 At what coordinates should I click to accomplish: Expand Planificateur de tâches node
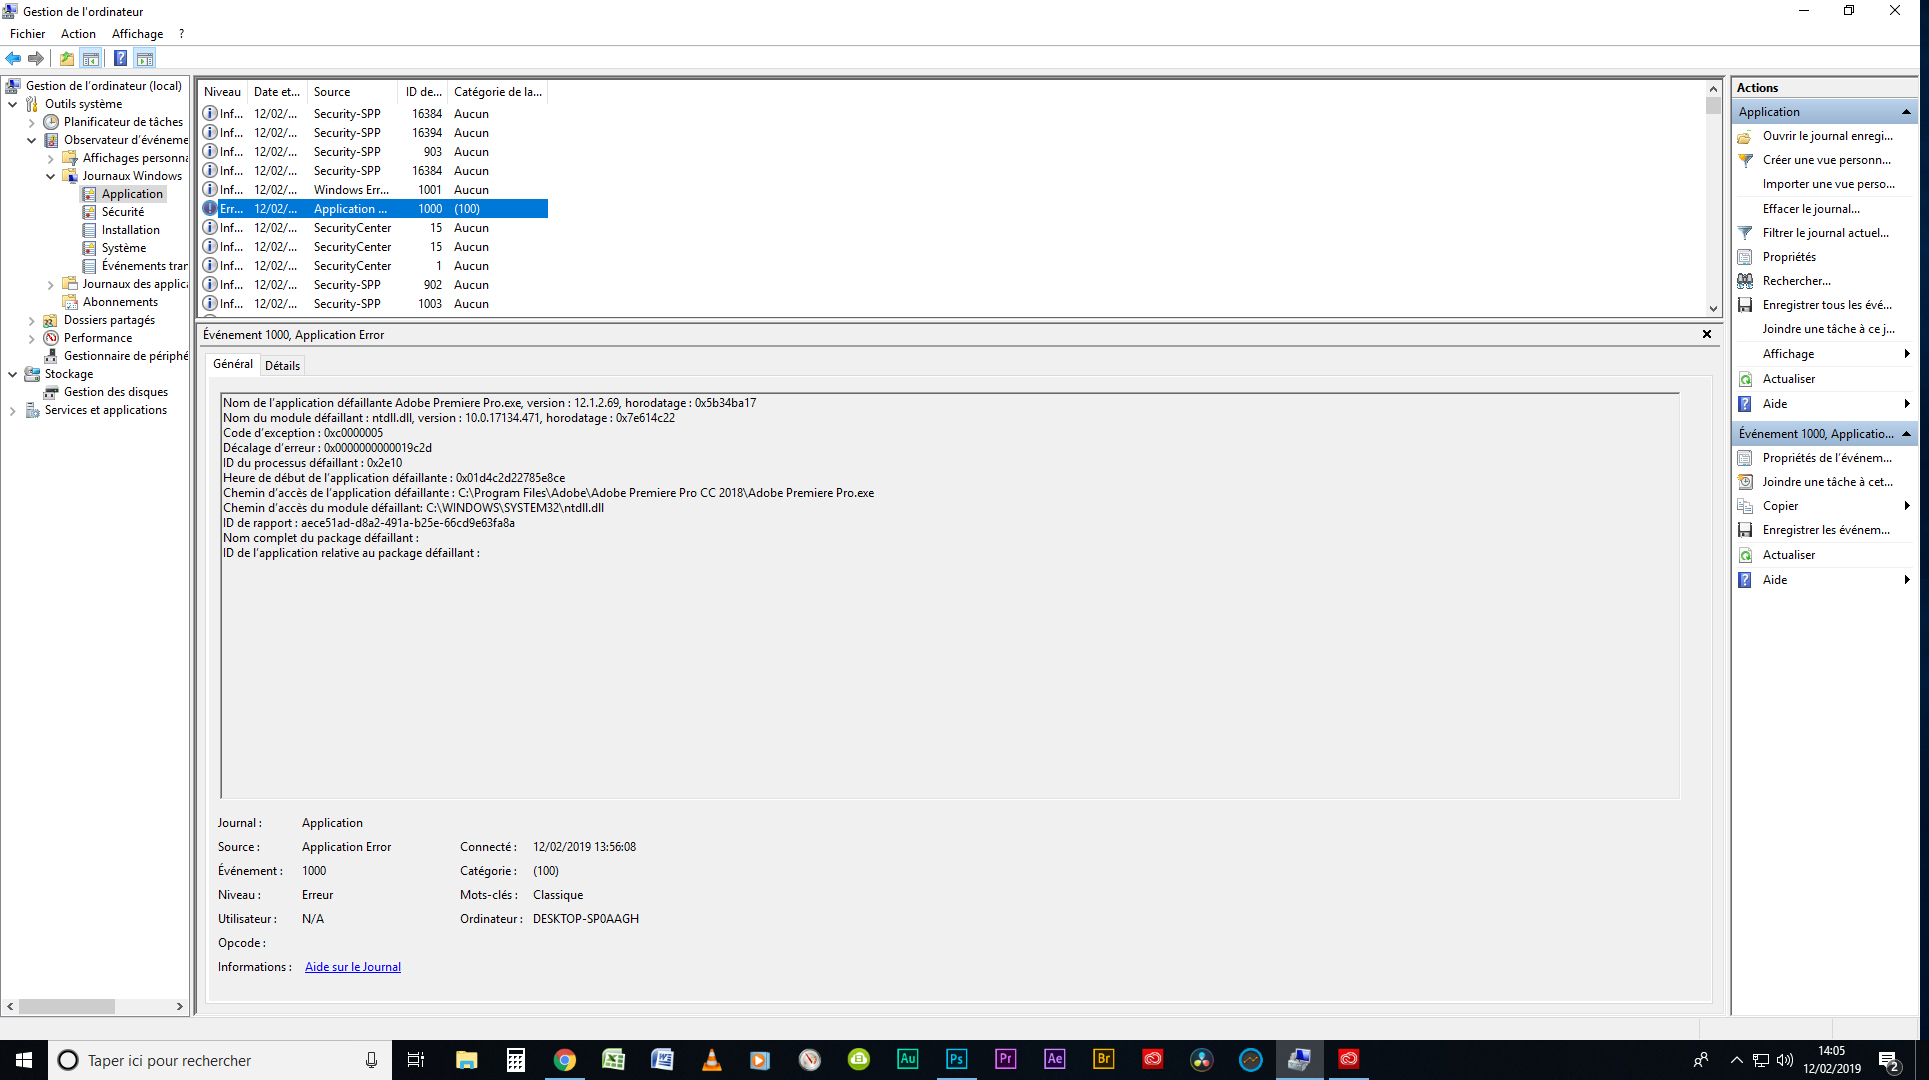pos(31,122)
